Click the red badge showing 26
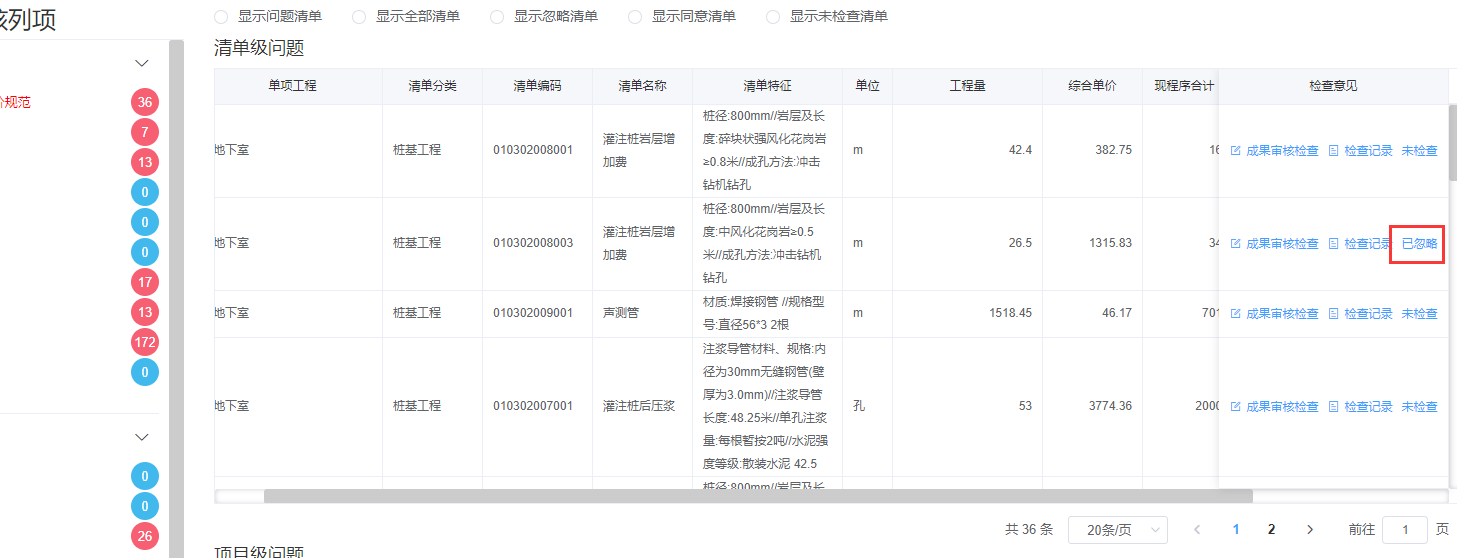 click(145, 536)
